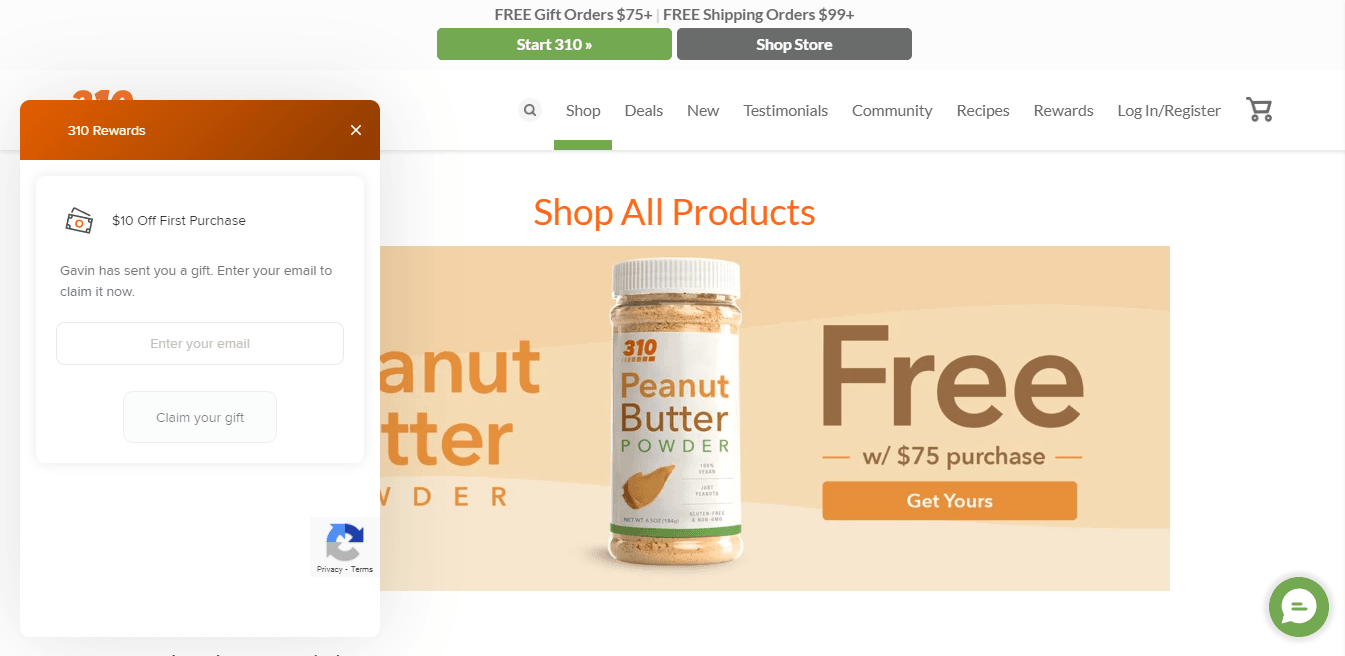Screen dimensions: 1345x656
Task: Go to the New products page
Action: coord(703,111)
